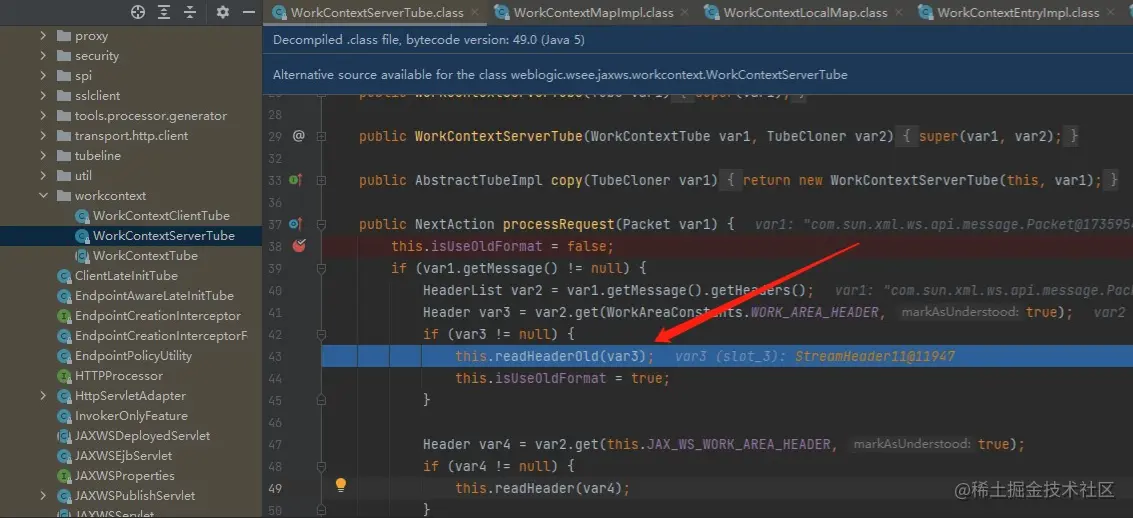This screenshot has width=1133, height=518.
Task: Expand the tubeline package
Action: [43, 155]
